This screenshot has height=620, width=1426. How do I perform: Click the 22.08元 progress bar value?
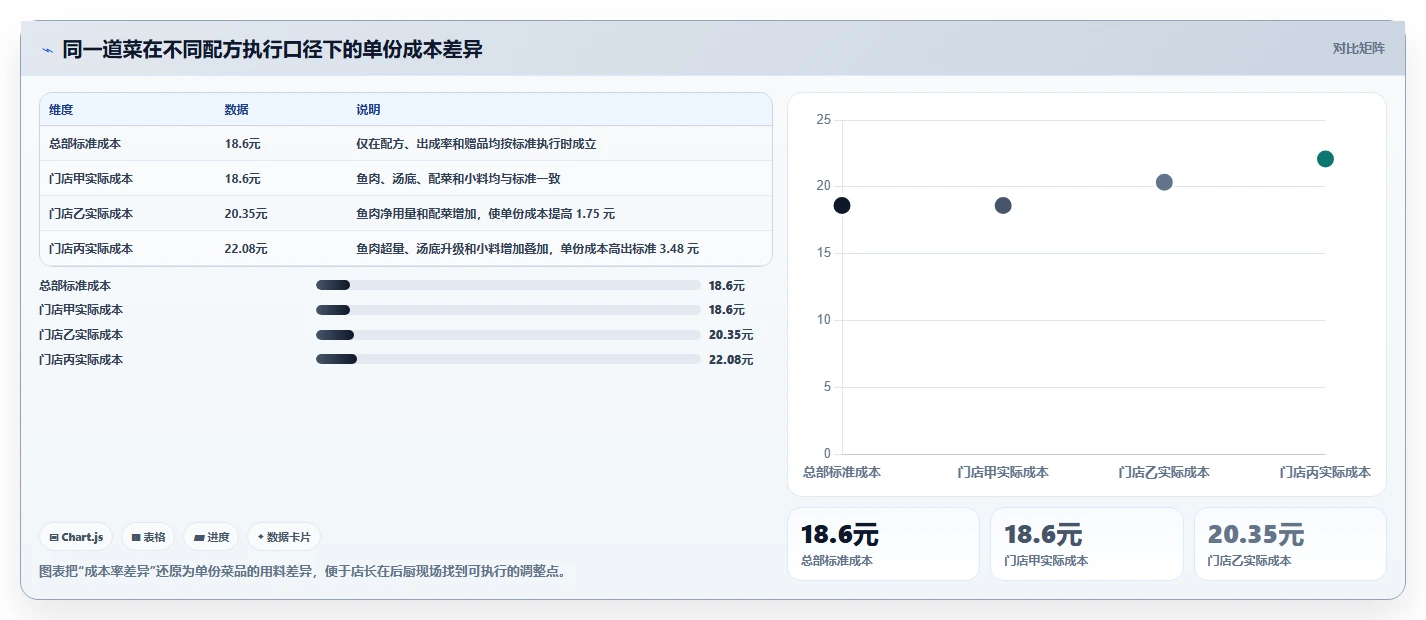pos(731,360)
